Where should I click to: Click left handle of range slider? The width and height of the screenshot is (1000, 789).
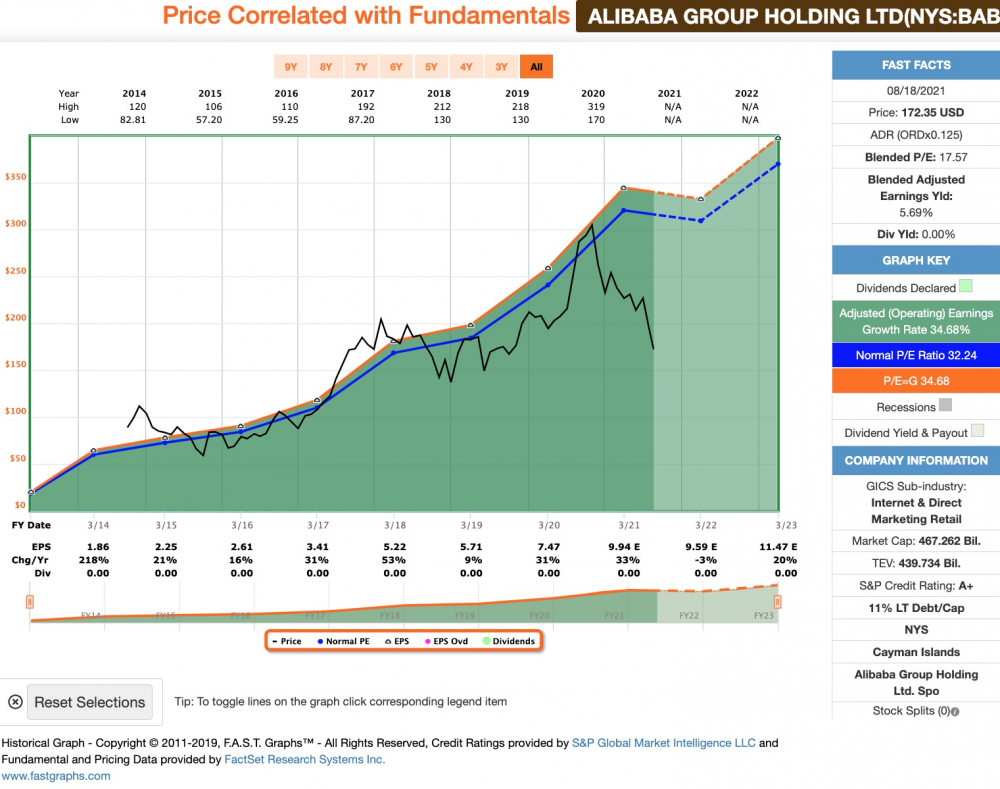pyautogui.click(x=30, y=601)
